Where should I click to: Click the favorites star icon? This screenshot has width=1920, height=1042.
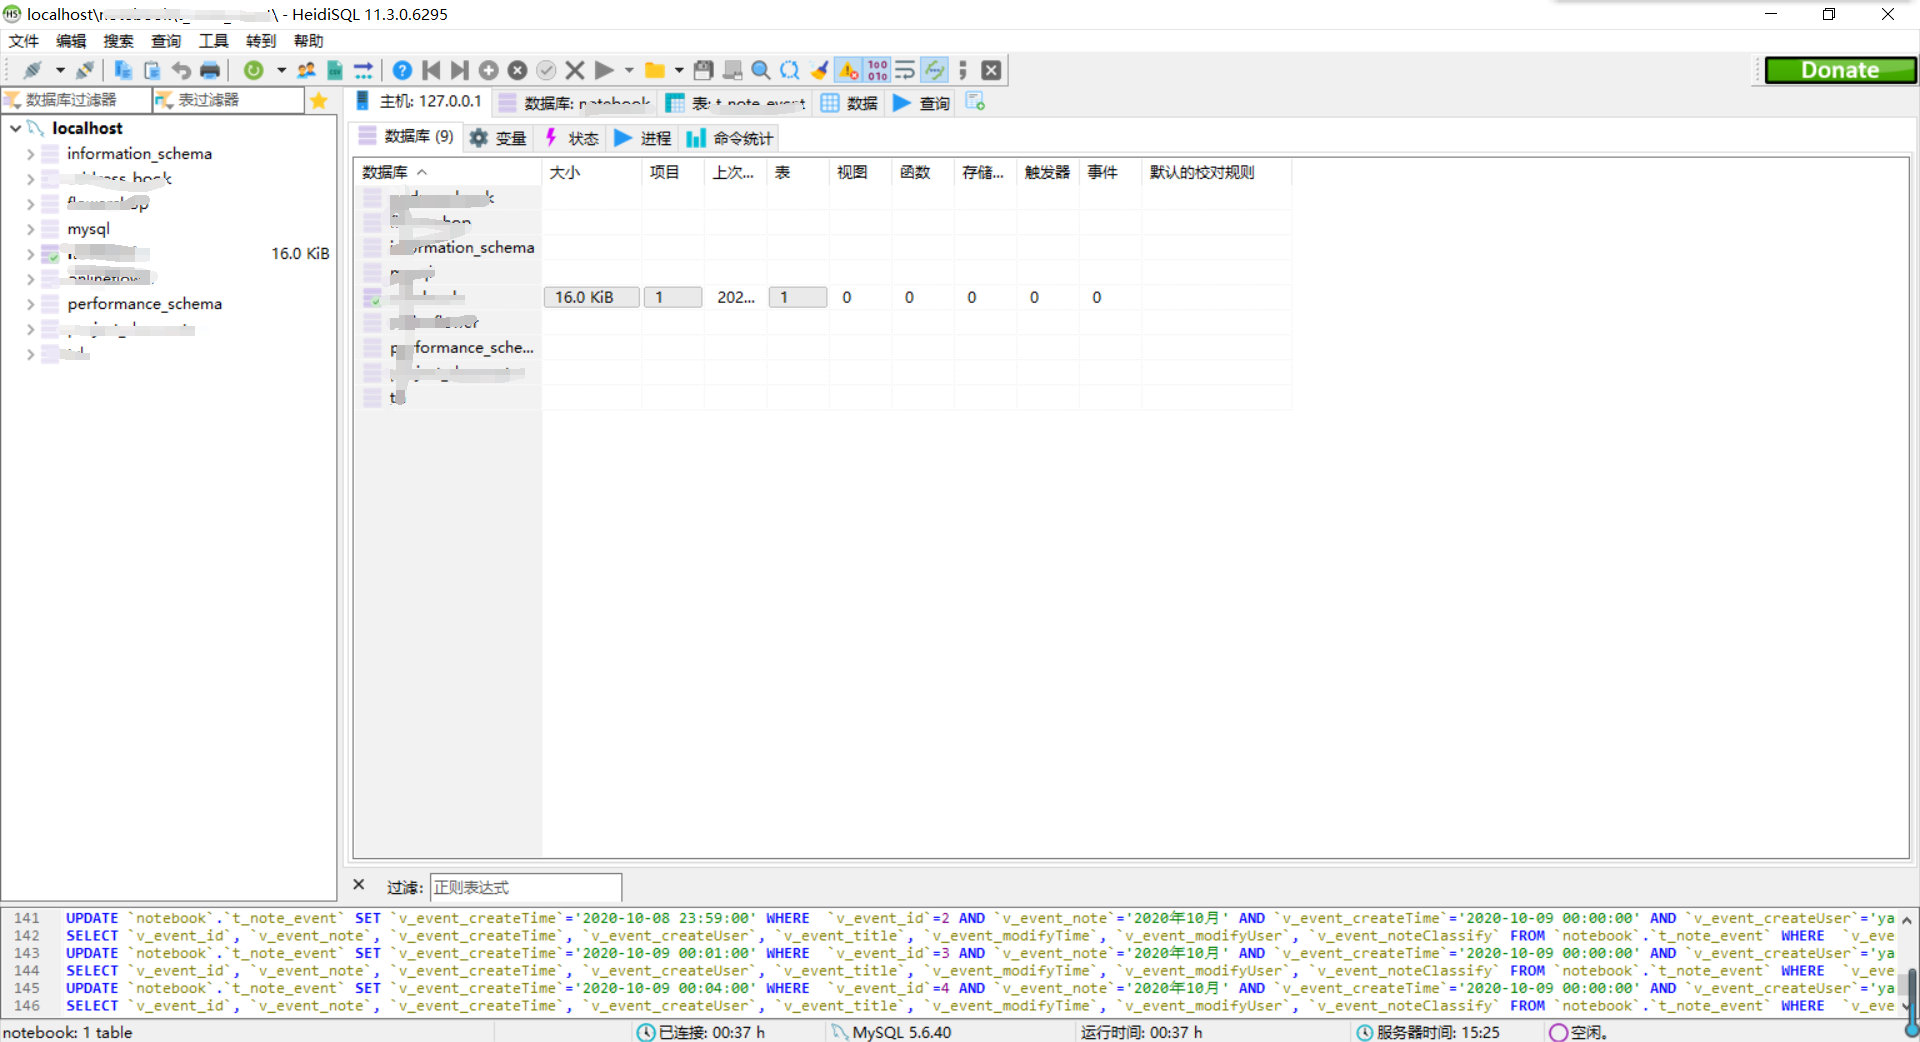click(319, 100)
